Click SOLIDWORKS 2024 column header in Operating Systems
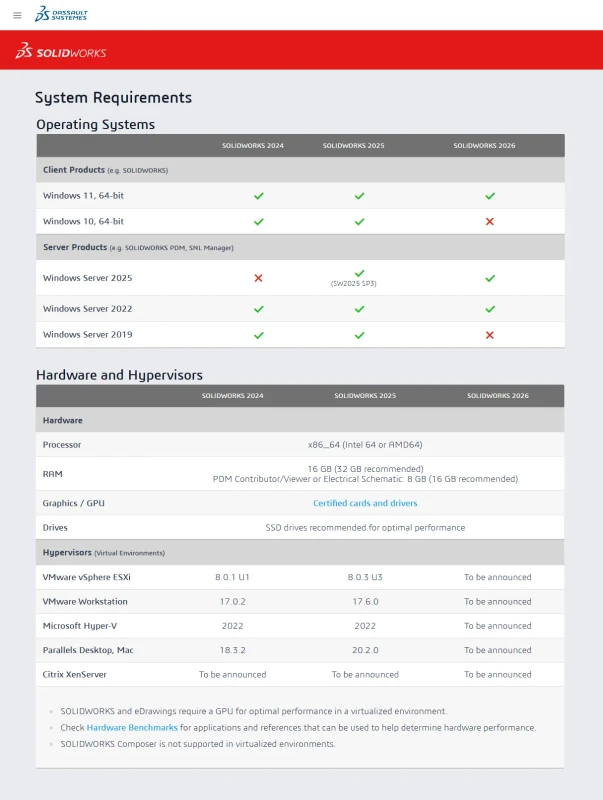Viewport: 603px width, 800px height. pos(253,145)
